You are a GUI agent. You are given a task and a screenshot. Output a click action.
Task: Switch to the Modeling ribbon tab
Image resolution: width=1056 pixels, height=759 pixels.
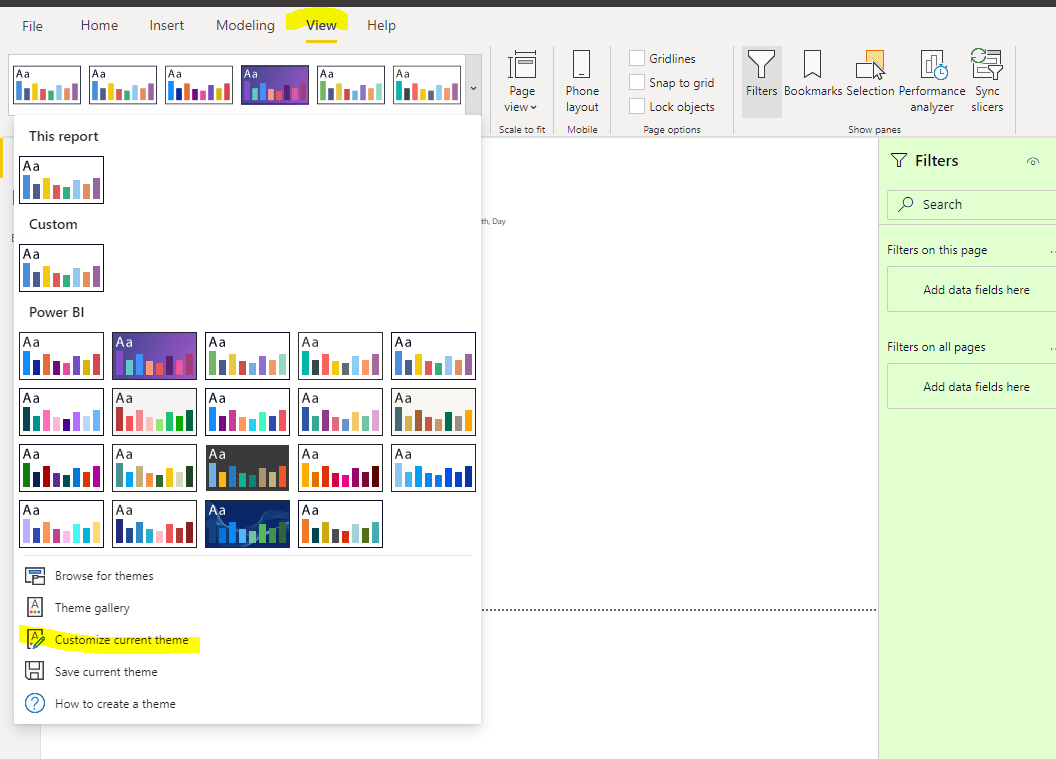[245, 25]
